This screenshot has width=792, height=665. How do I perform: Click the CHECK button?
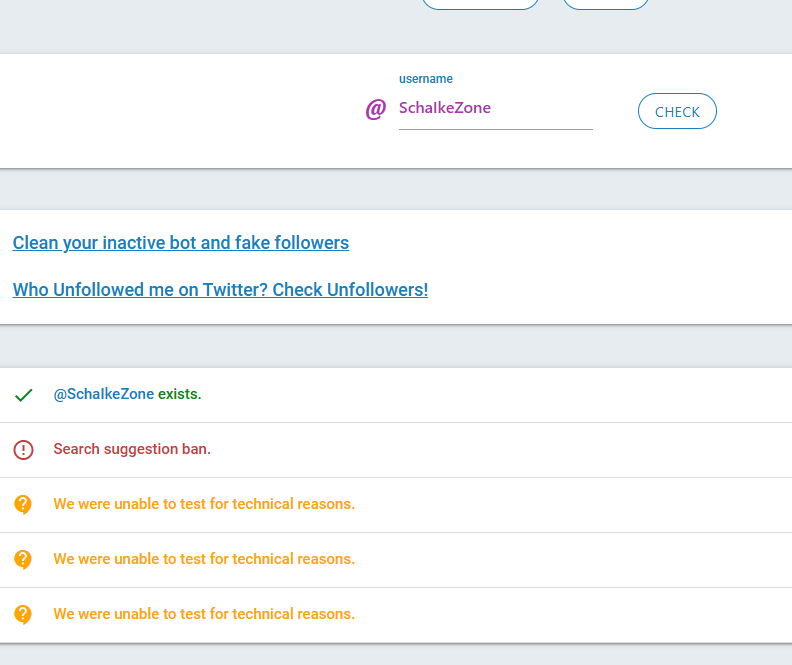677,111
